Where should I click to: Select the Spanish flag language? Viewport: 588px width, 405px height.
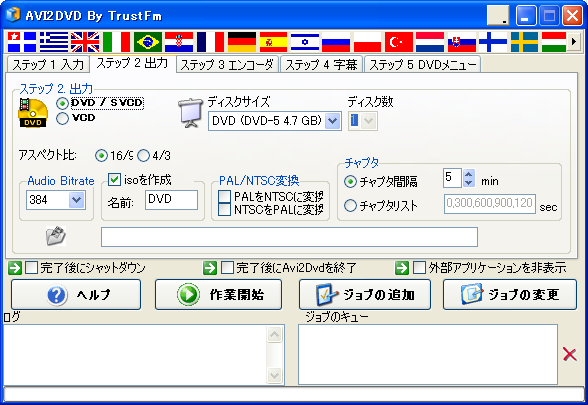coord(273,42)
